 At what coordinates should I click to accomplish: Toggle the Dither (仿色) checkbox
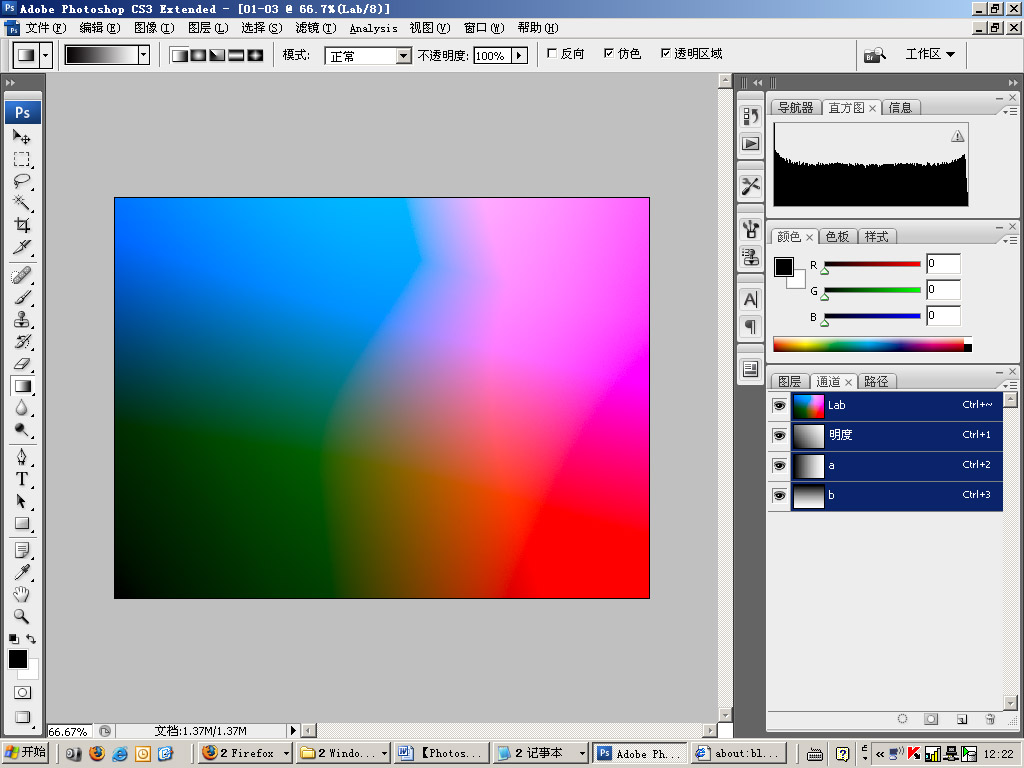(609, 54)
